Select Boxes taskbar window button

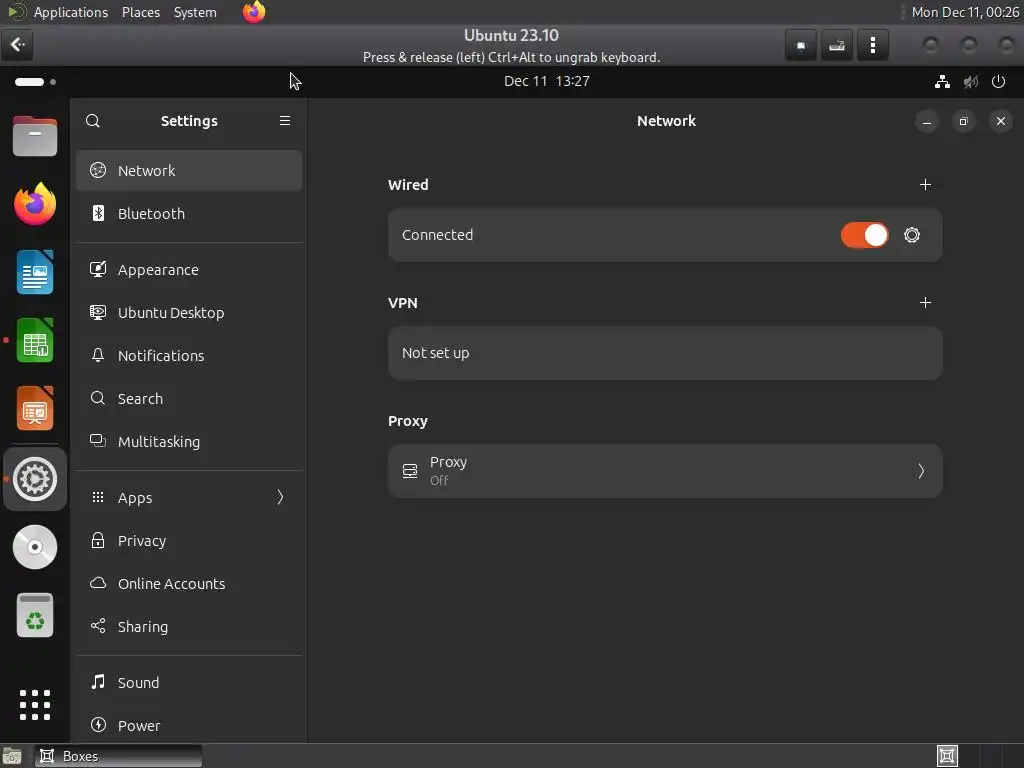coord(118,756)
